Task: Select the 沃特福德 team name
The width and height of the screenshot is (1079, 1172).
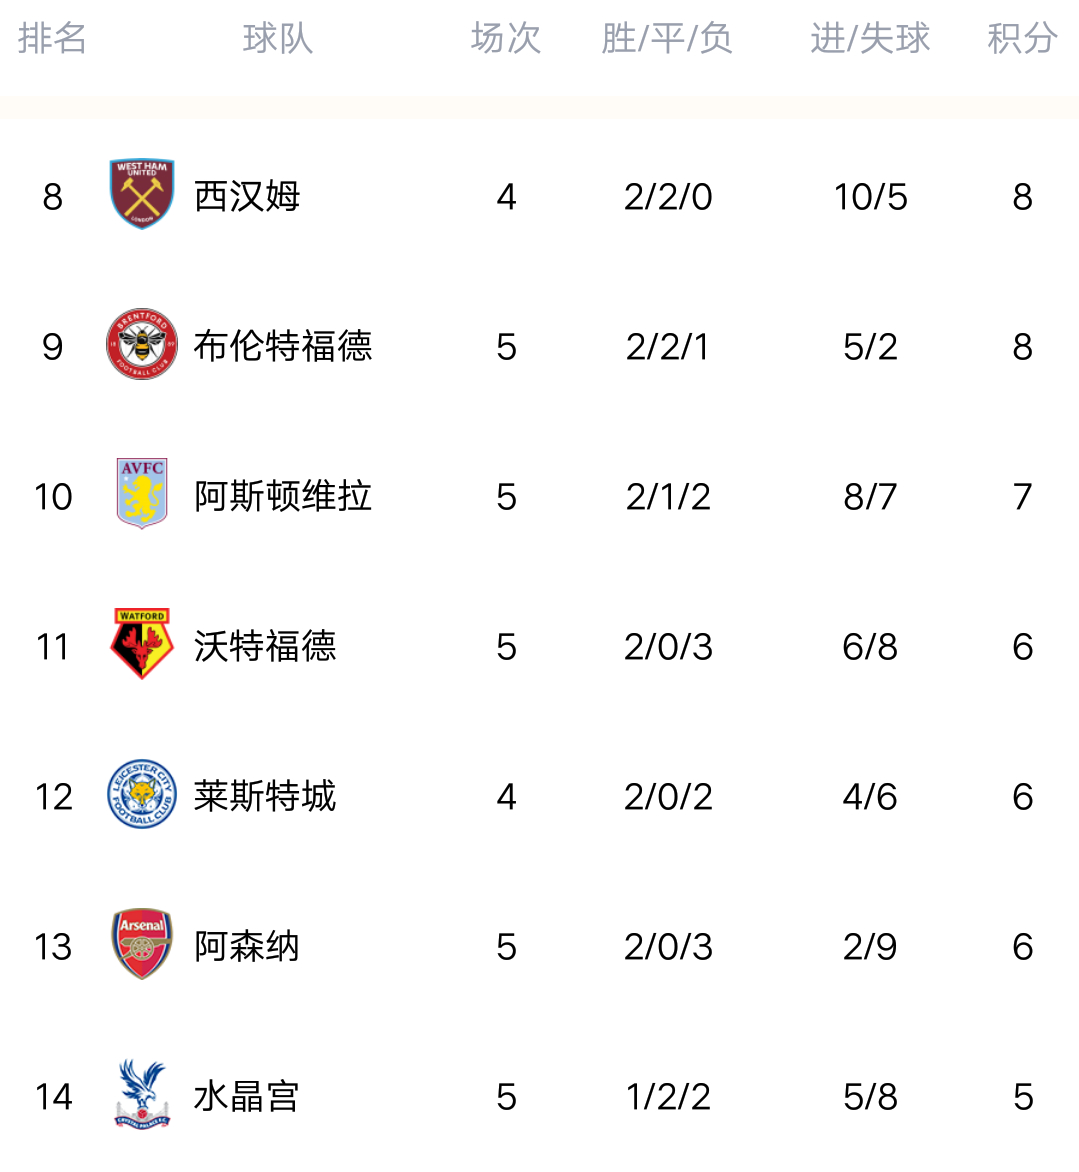Action: click(x=265, y=647)
